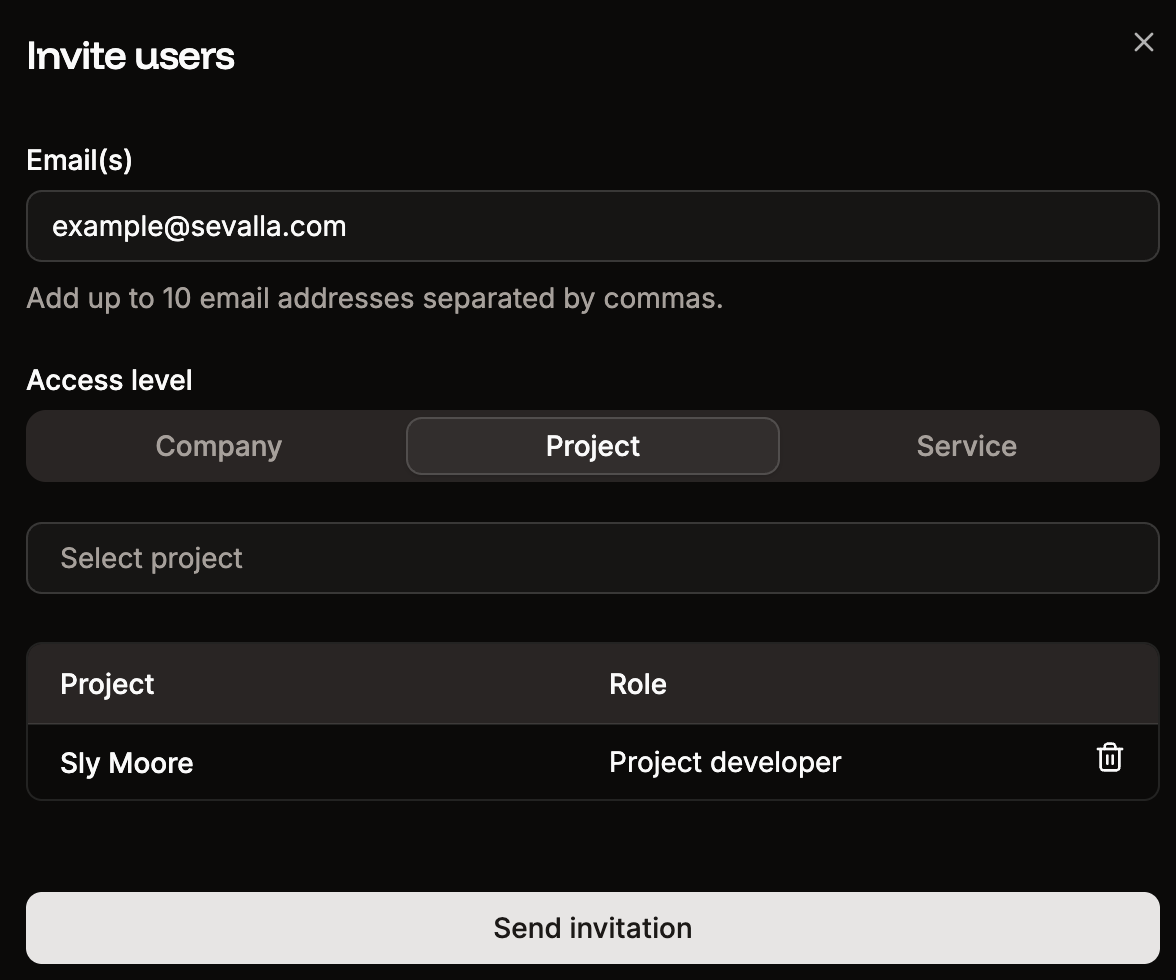Toggle Company in the access level selector
1176x980 pixels.
tap(218, 446)
